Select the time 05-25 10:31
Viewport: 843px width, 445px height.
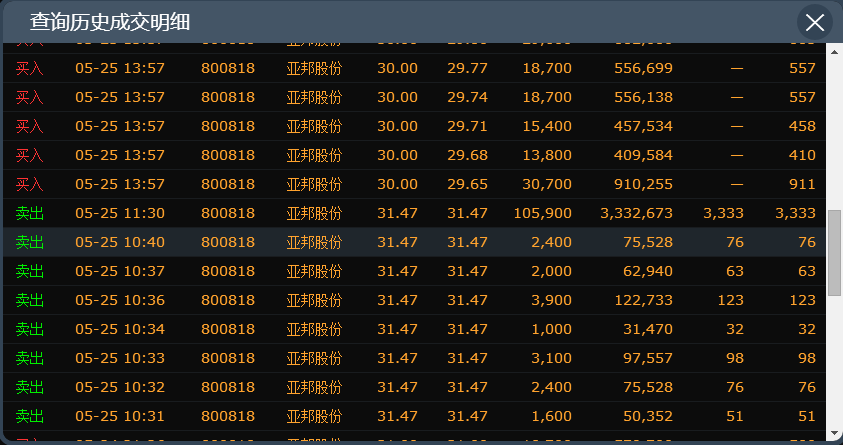coord(120,417)
